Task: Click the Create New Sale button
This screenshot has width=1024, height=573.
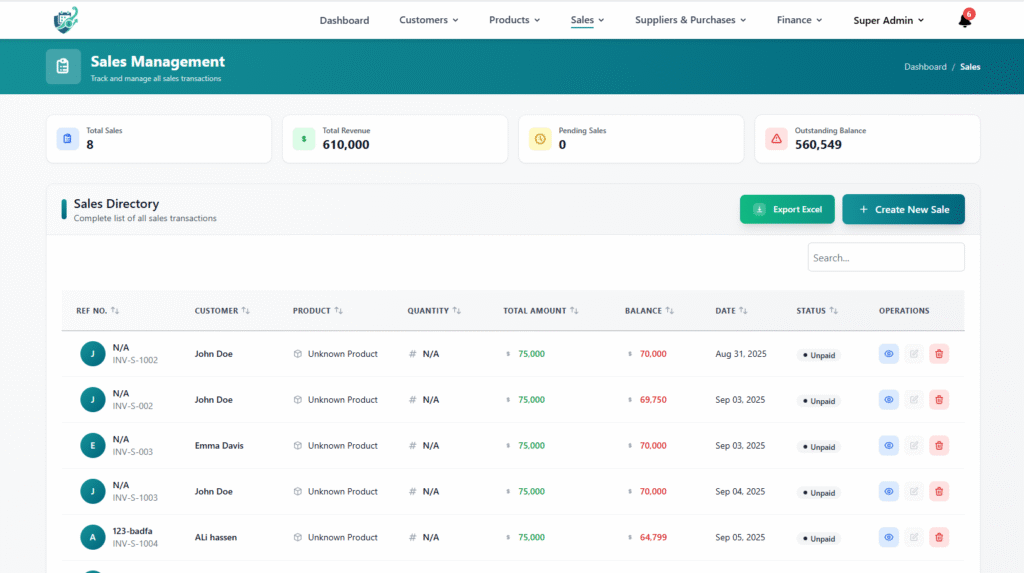Action: click(x=903, y=210)
